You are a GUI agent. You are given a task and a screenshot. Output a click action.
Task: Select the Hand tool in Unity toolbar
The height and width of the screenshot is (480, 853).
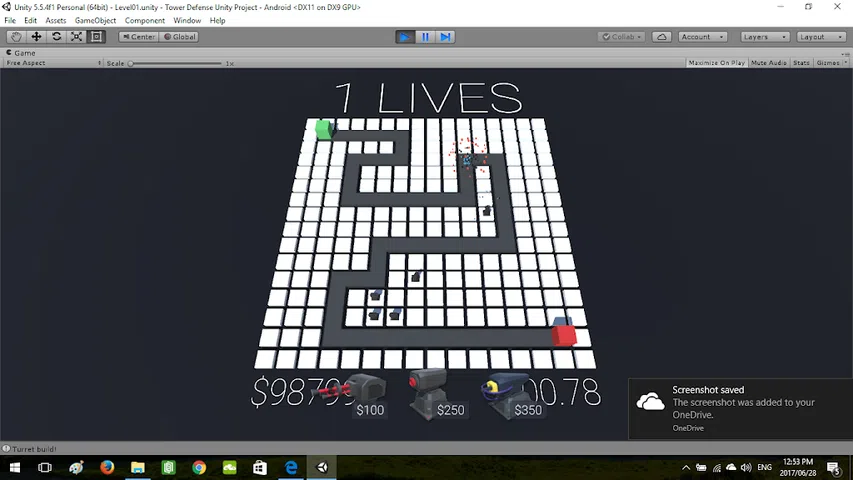click(x=16, y=37)
